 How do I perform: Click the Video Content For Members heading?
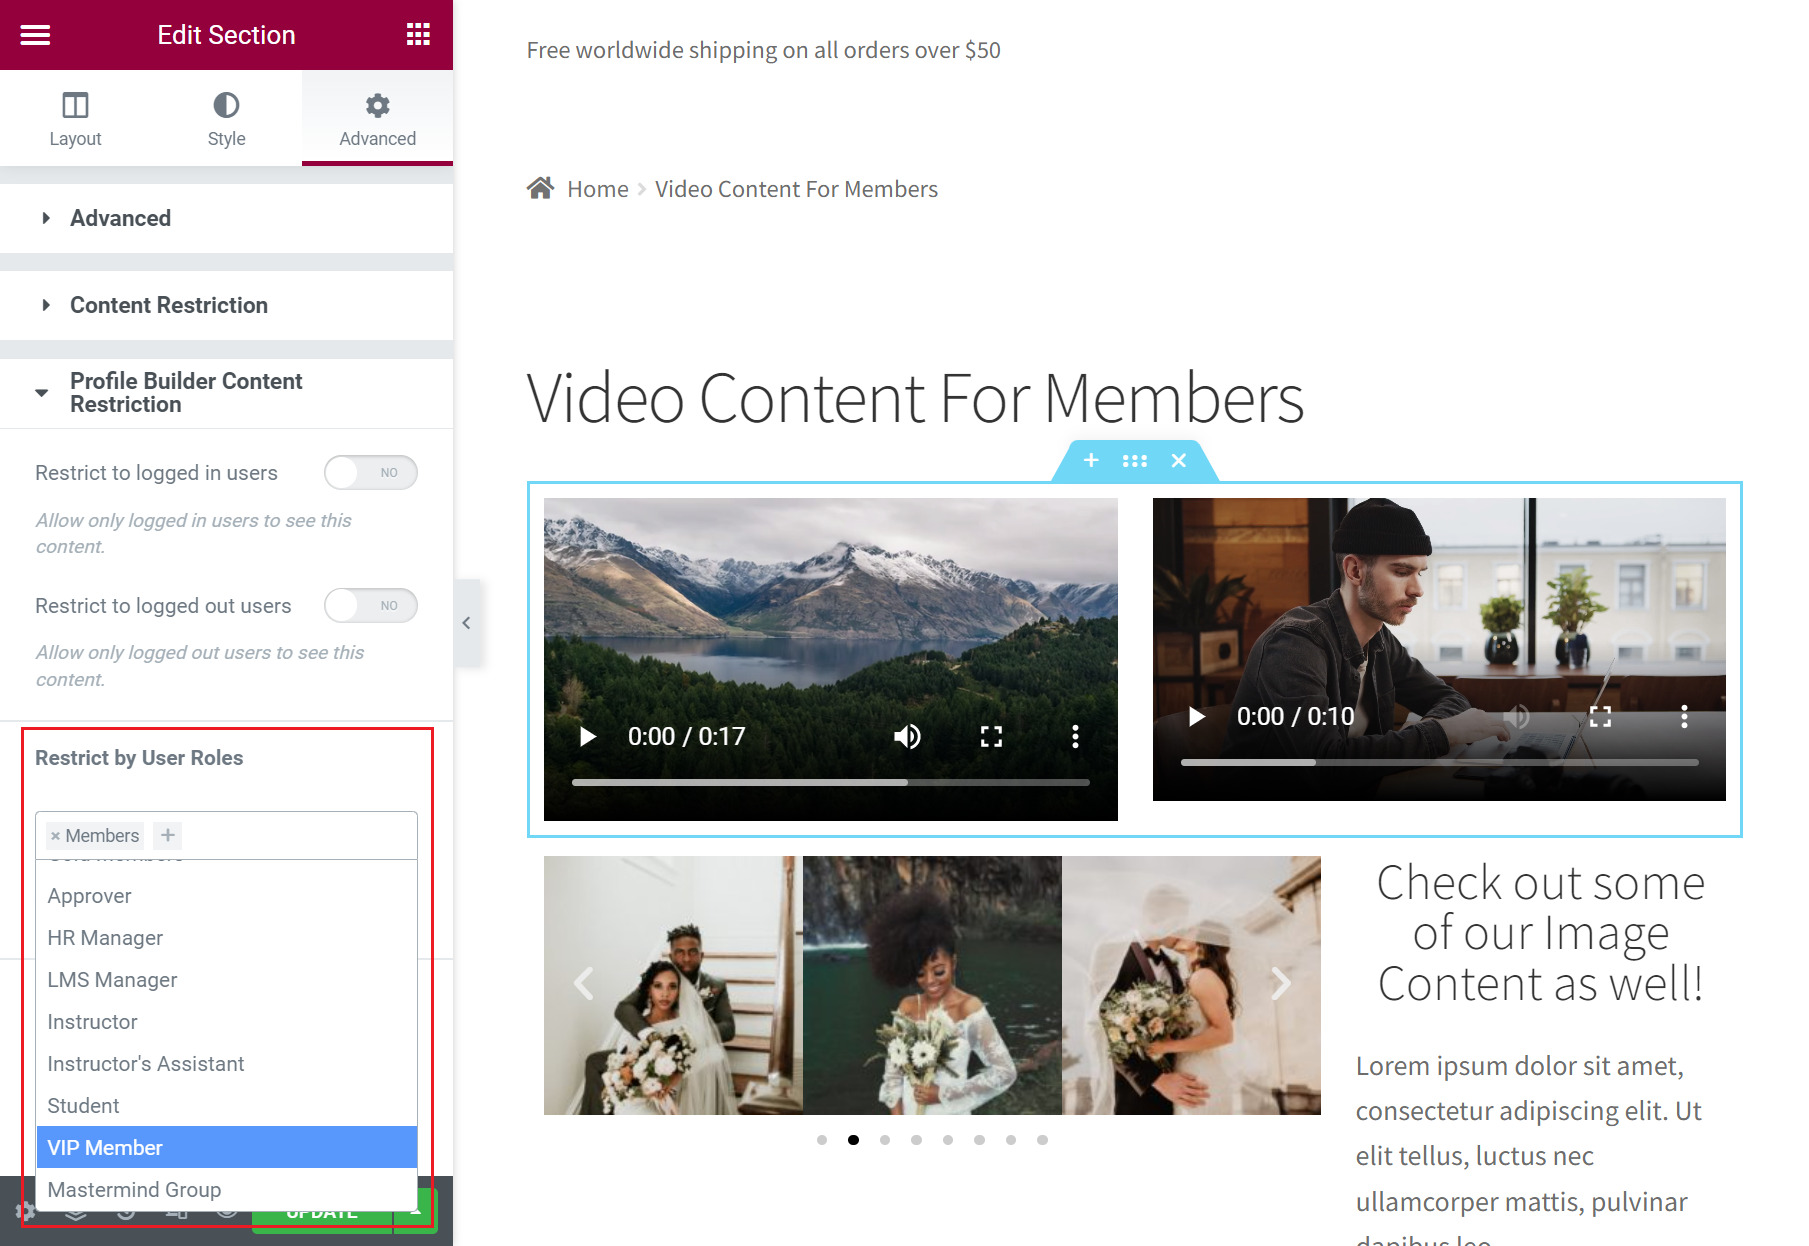pos(915,398)
